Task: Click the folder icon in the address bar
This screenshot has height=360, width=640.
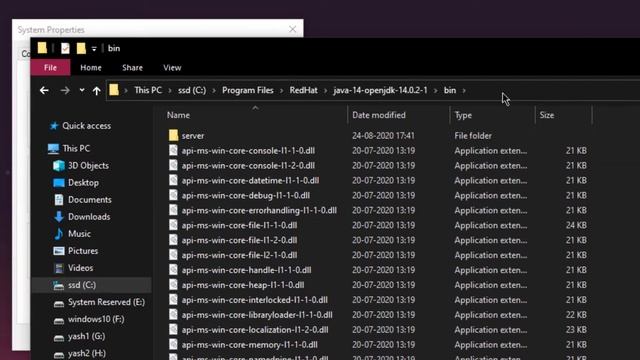Action: pyautogui.click(x=114, y=90)
